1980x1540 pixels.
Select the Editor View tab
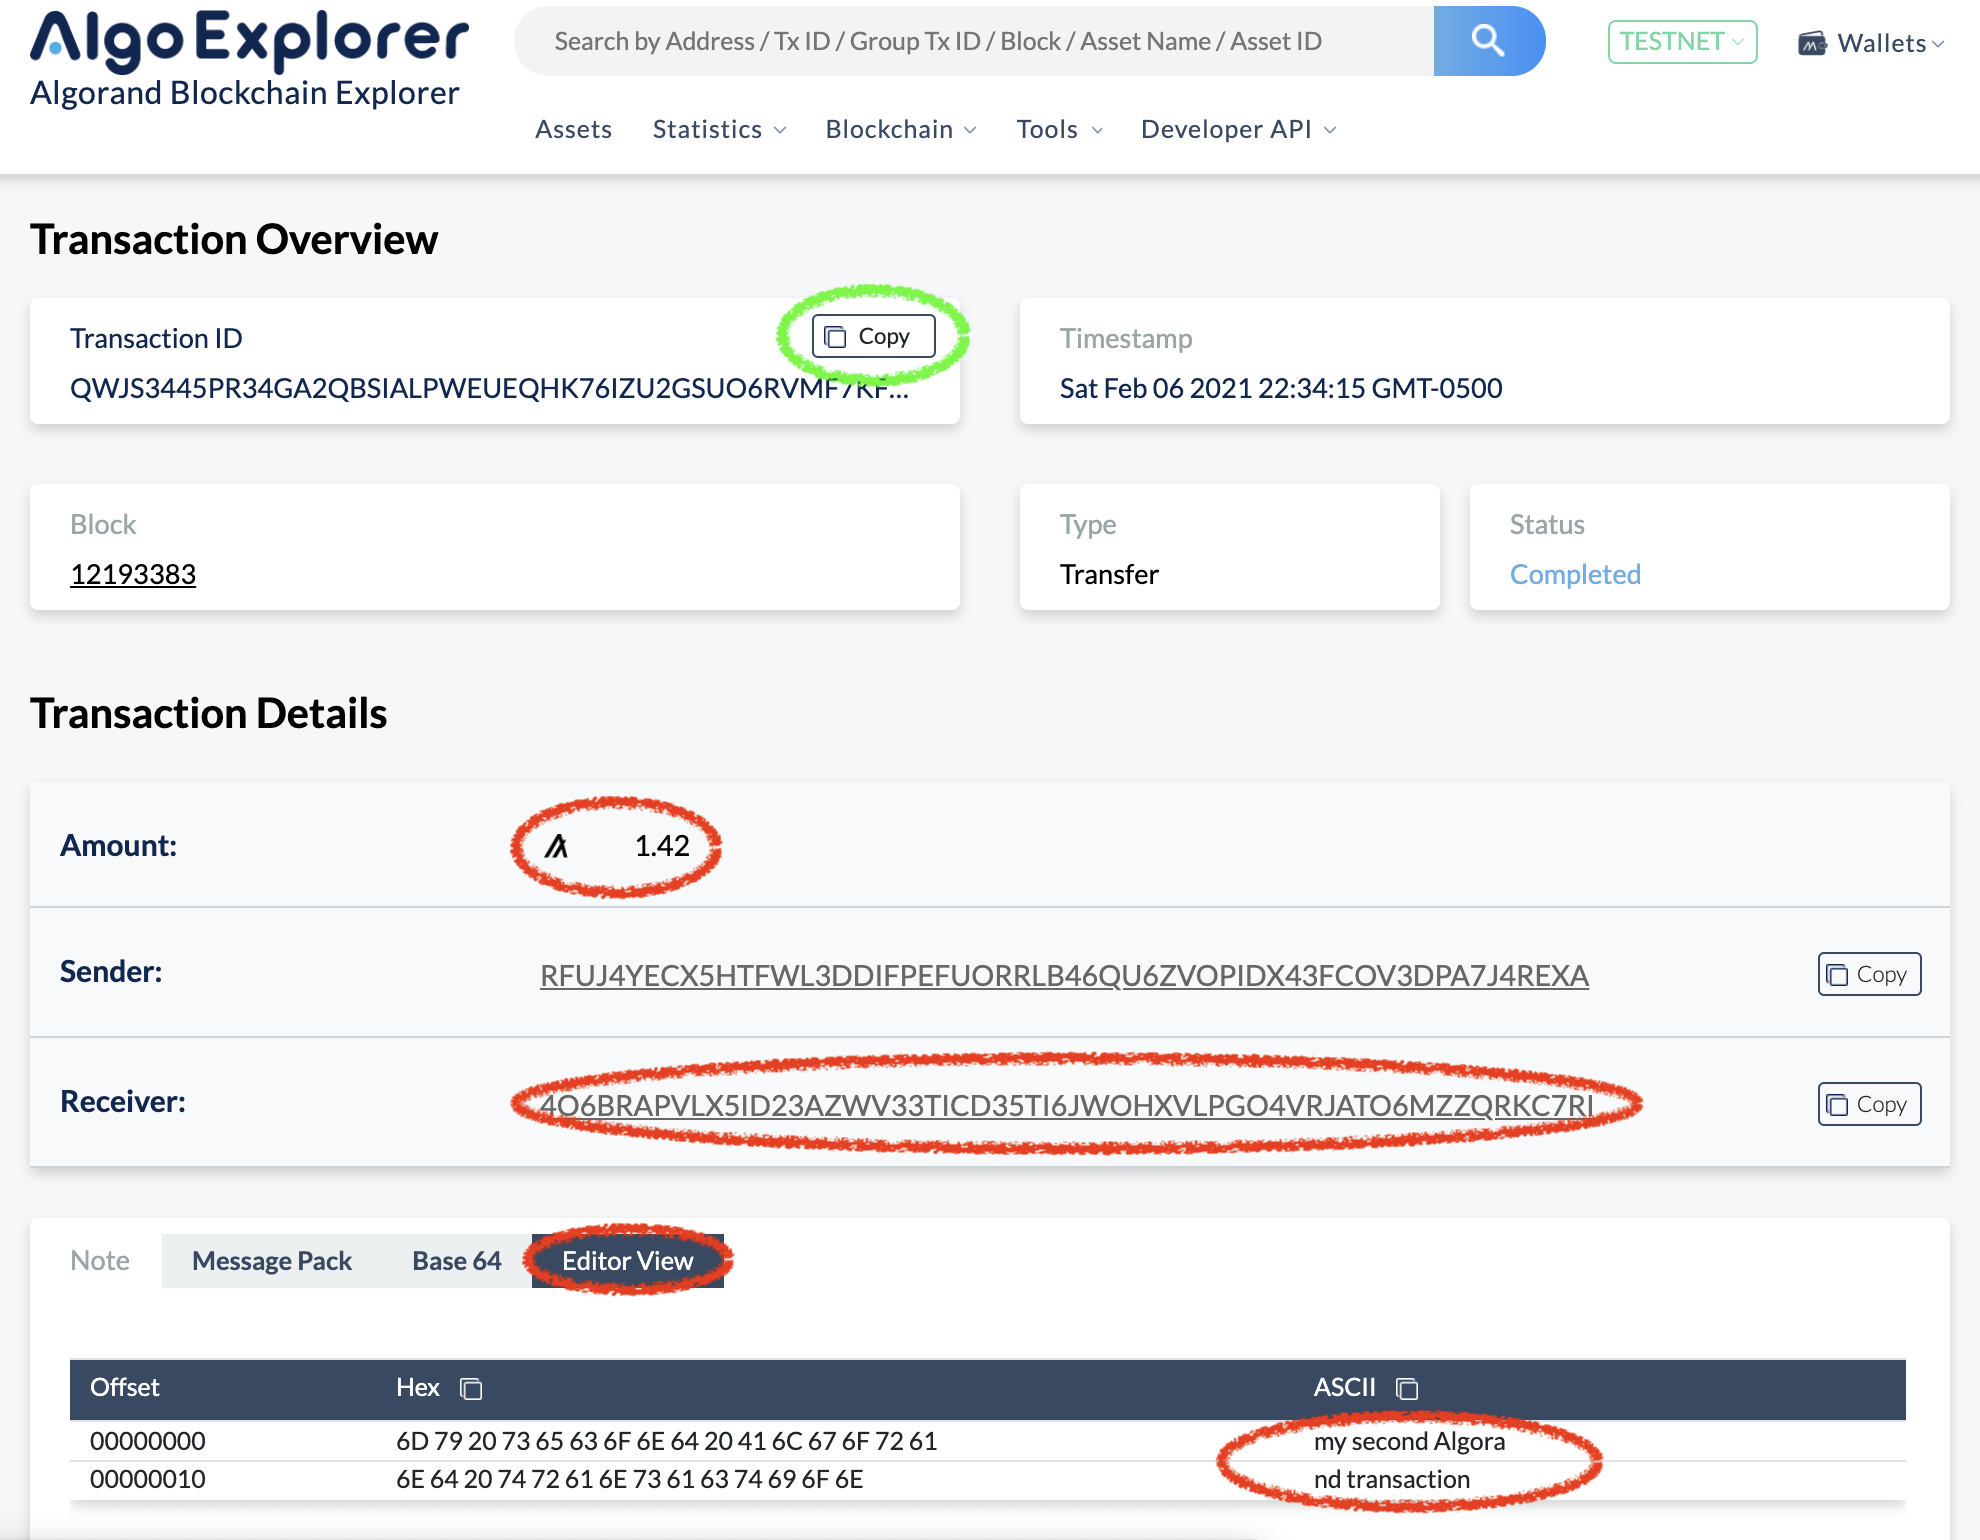pyautogui.click(x=627, y=1261)
